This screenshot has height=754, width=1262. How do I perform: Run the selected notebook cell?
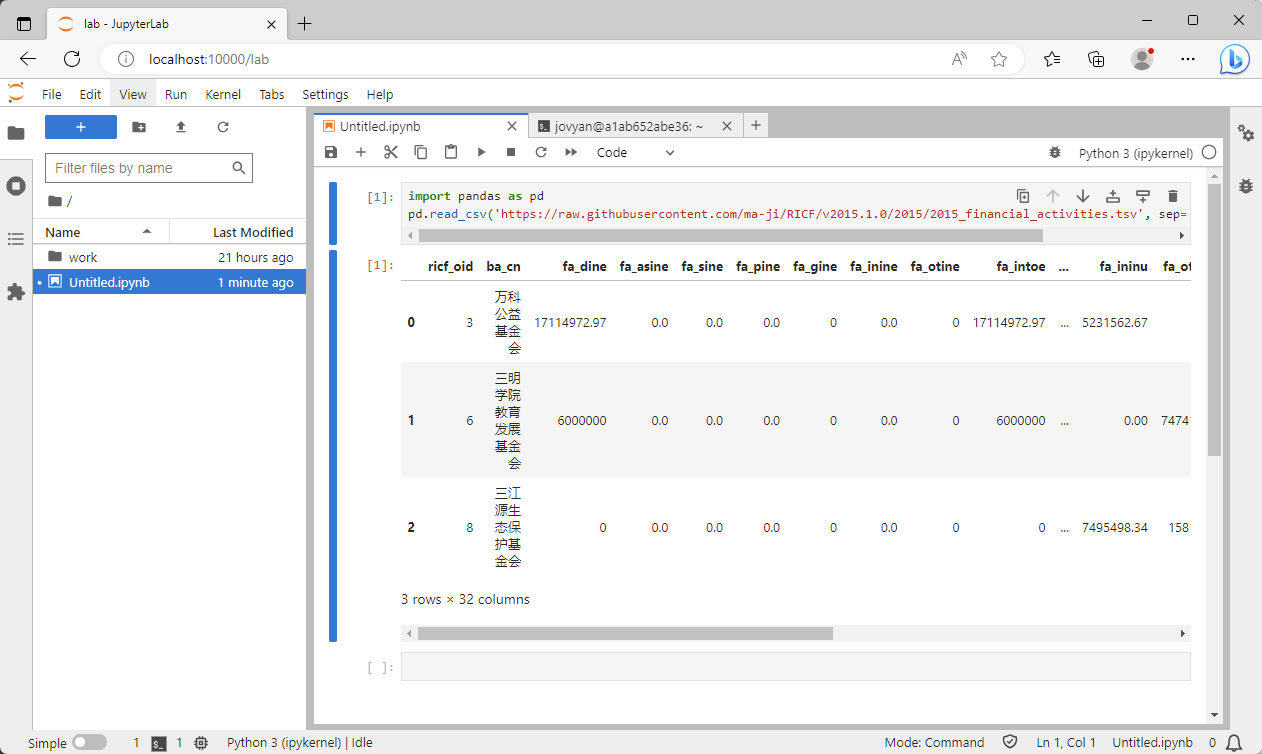click(481, 152)
